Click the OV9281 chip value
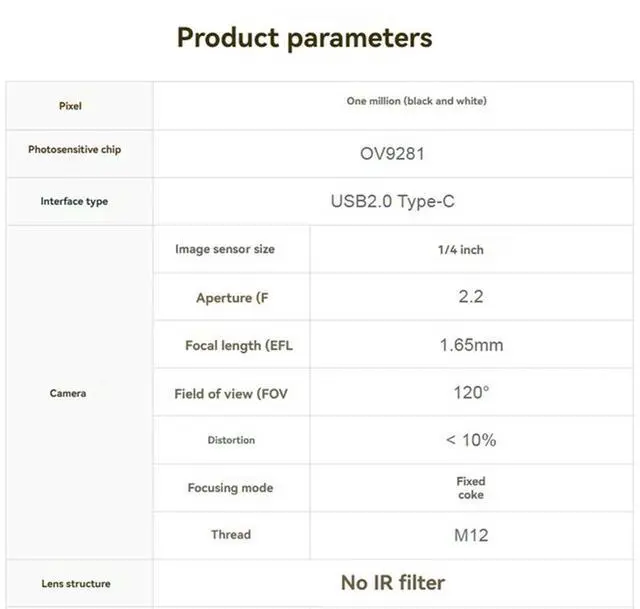Screen dimensions: 640x609 [399, 154]
